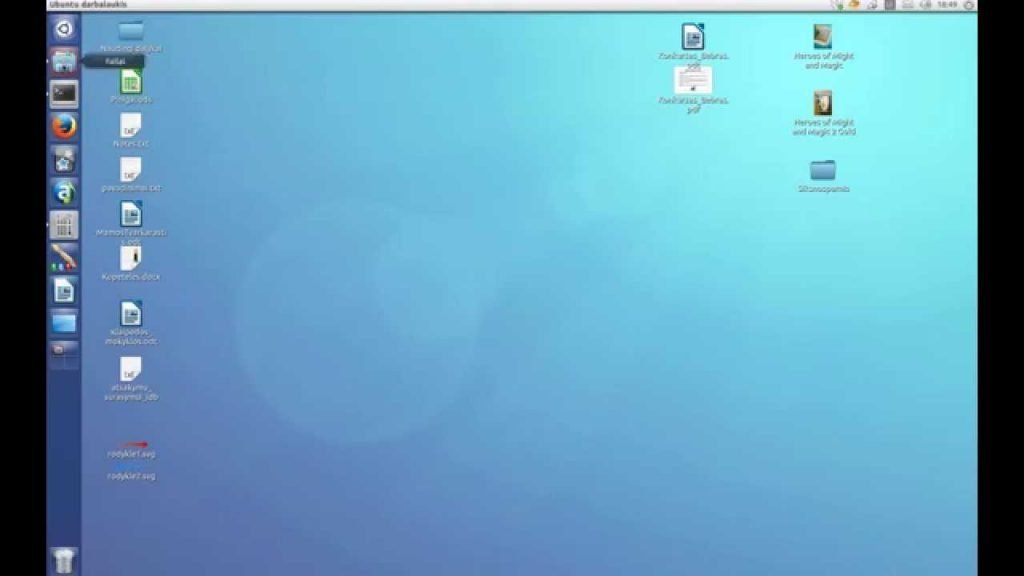
Task: Open the gray grid calculator-style launcher icon
Action: 63,225
